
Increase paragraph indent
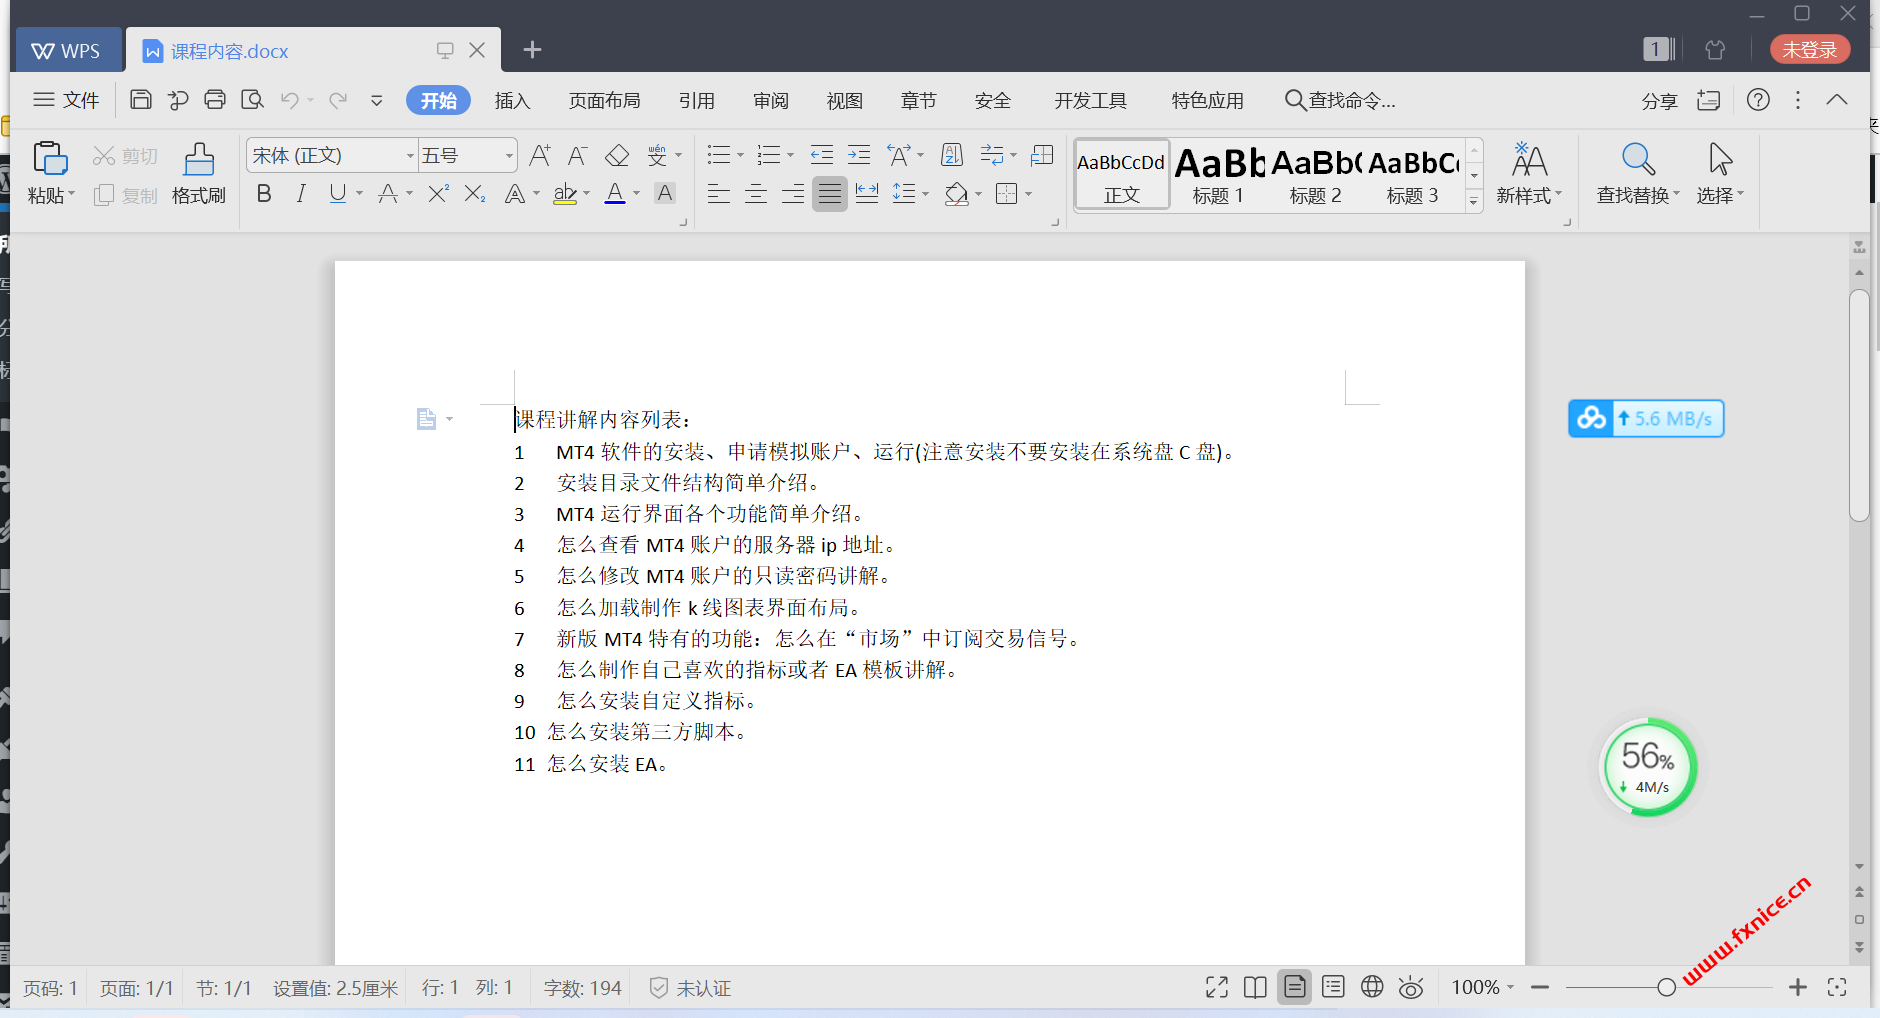(x=859, y=155)
